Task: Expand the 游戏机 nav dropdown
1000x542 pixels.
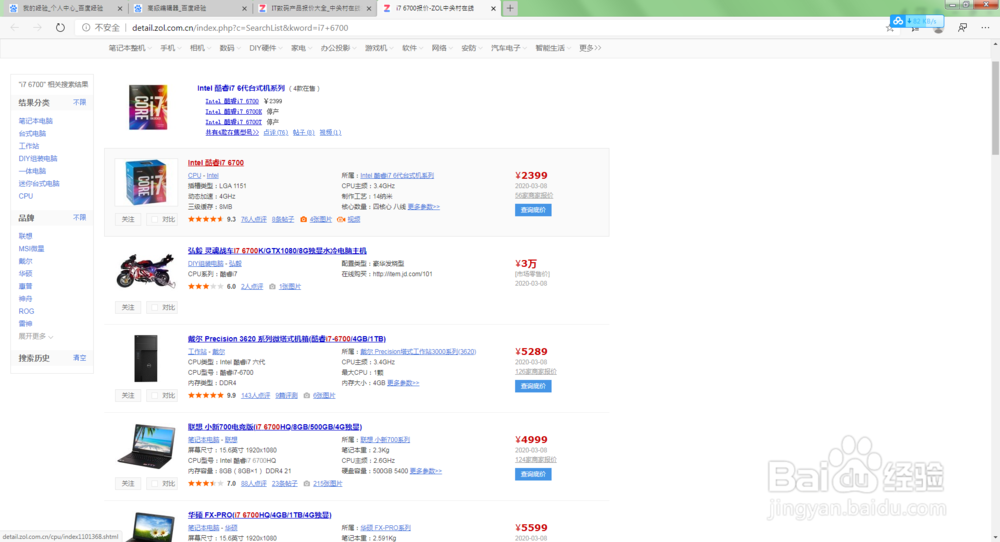Action: 379,48
